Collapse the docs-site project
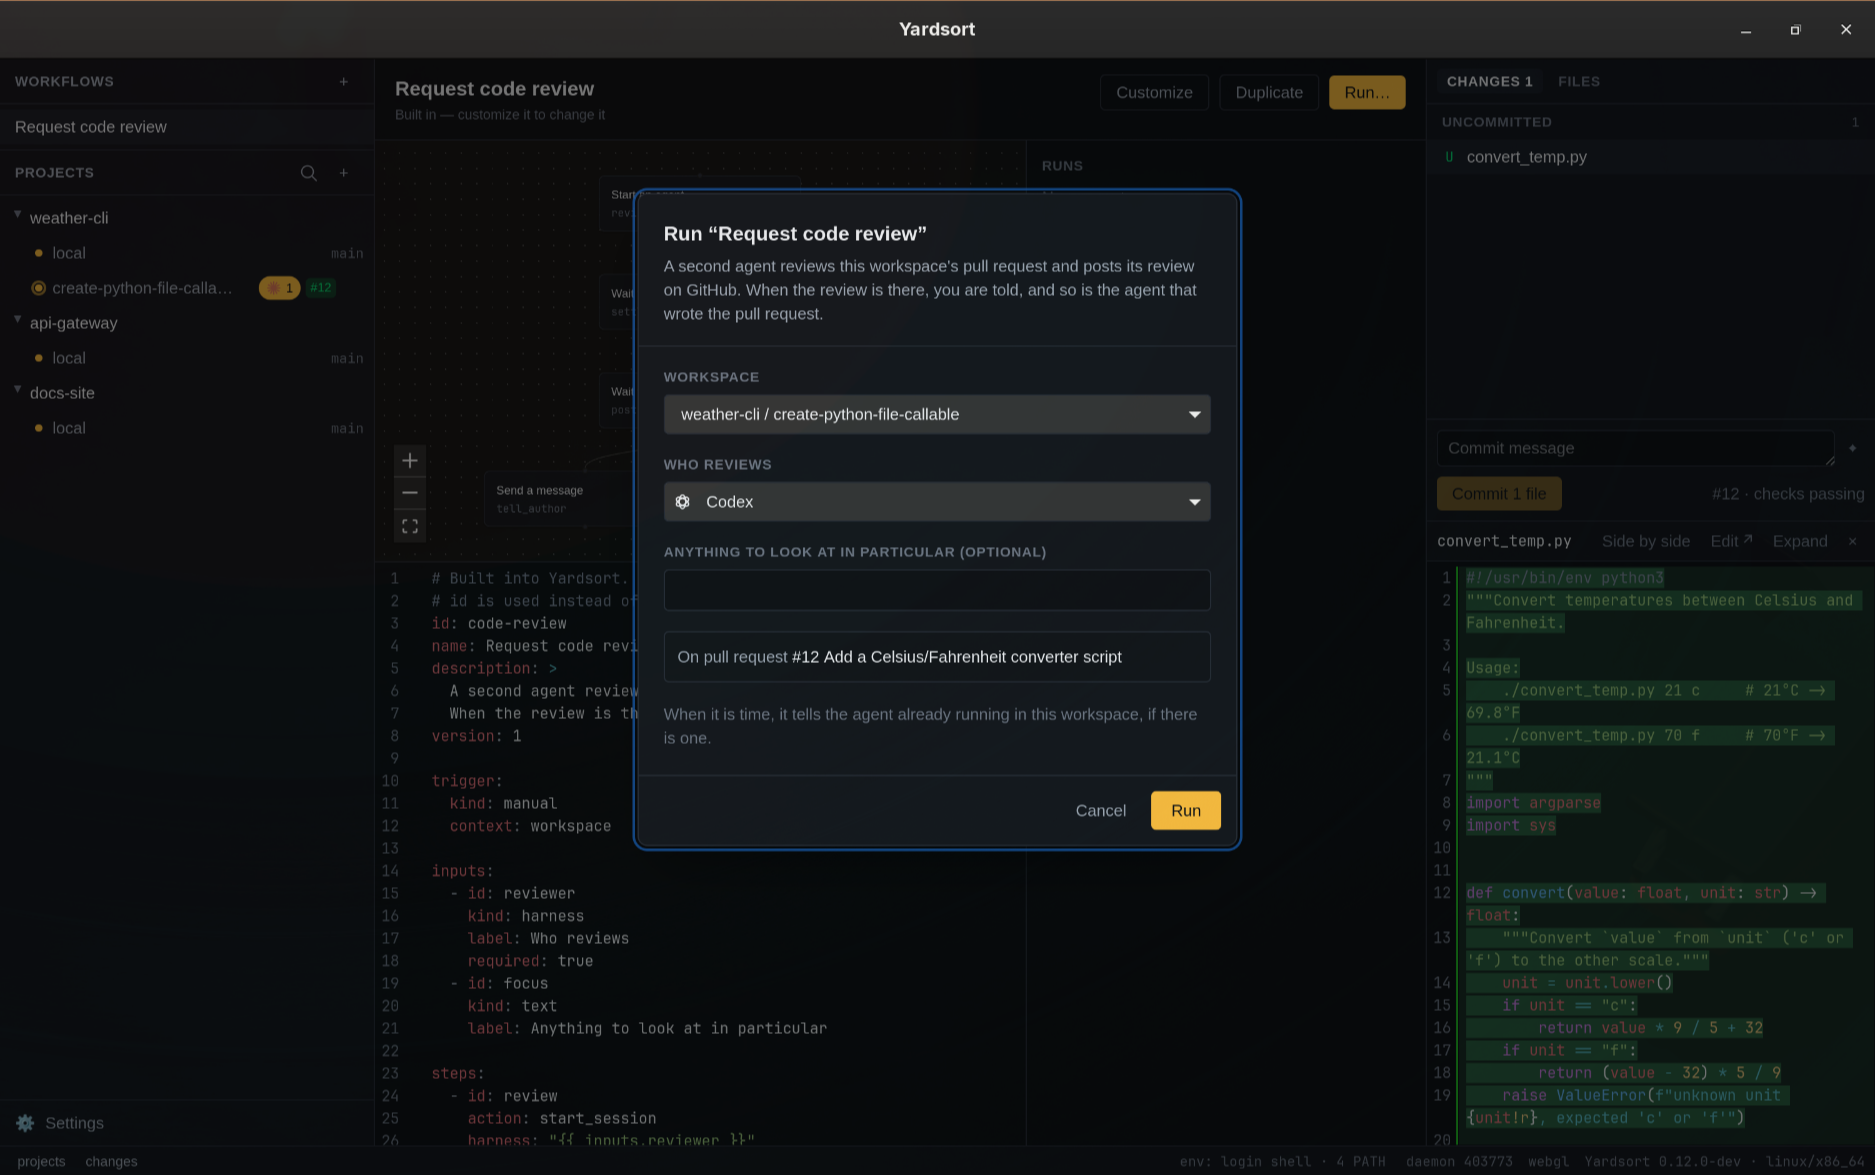This screenshot has width=1875, height=1175. click(x=18, y=390)
